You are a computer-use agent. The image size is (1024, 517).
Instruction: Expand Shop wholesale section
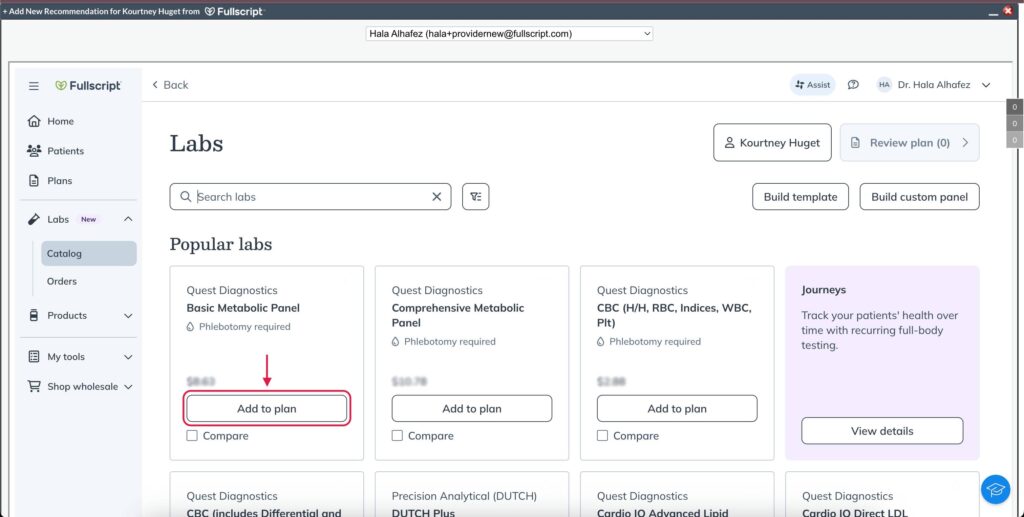(x=128, y=386)
